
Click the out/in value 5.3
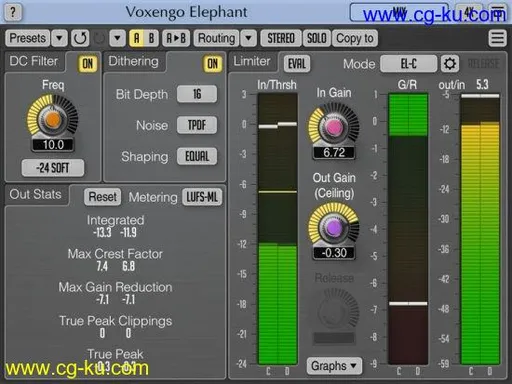(482, 85)
